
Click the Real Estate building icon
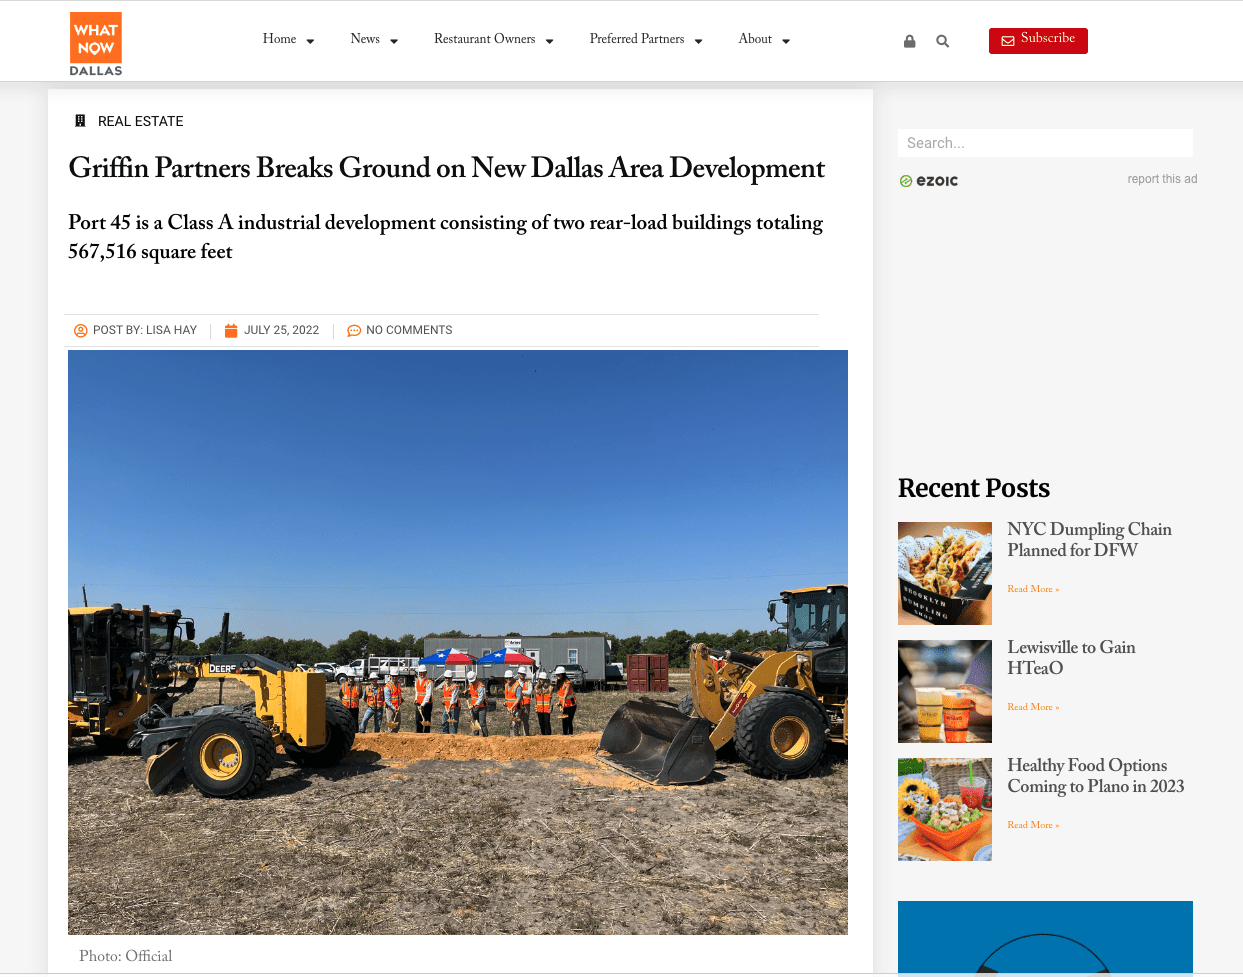(80, 121)
